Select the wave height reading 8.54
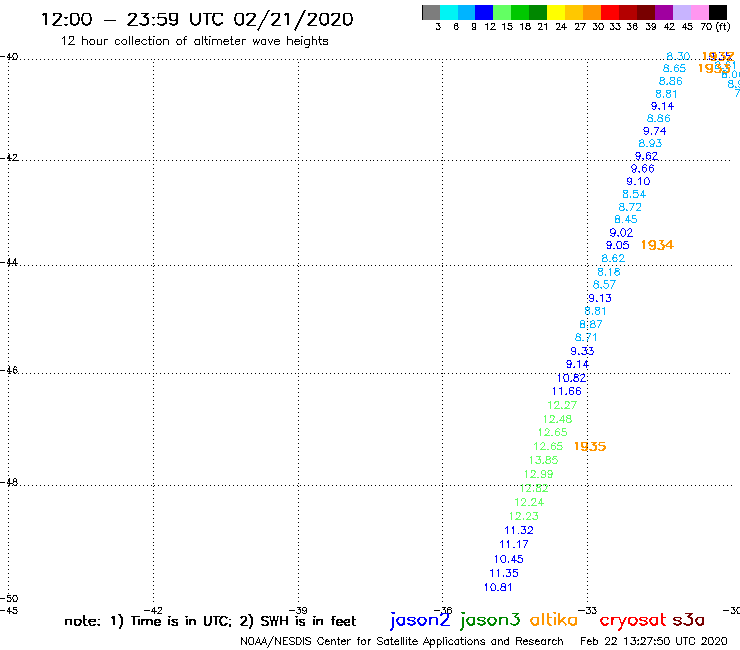 coord(634,194)
